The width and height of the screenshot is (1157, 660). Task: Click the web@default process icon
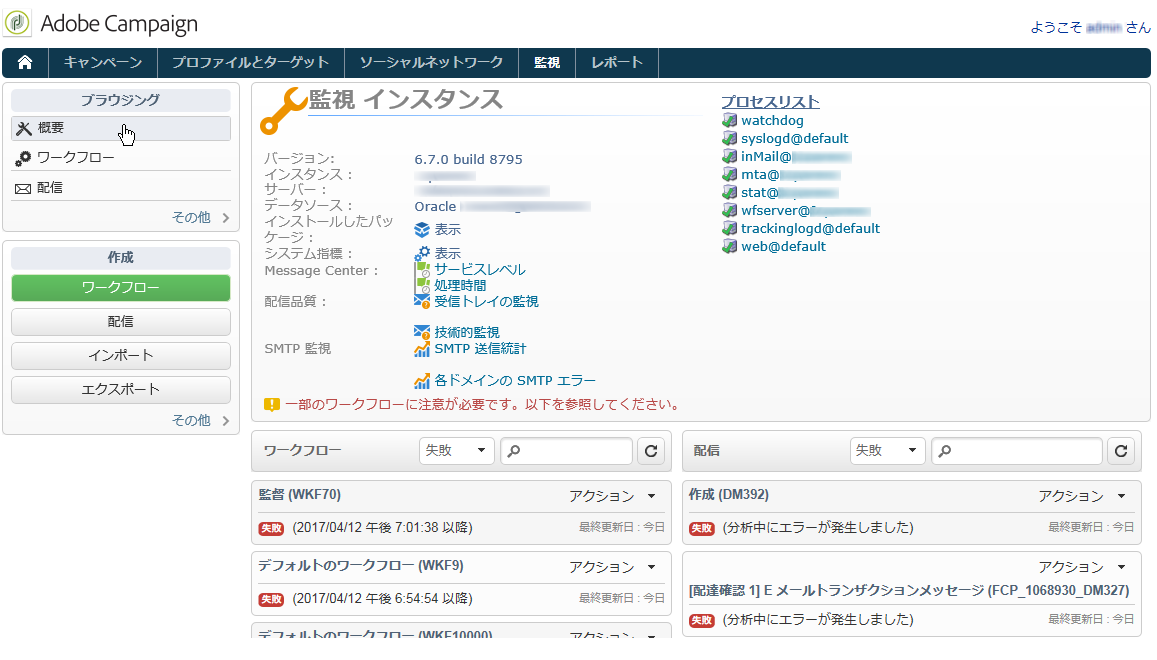tap(729, 247)
